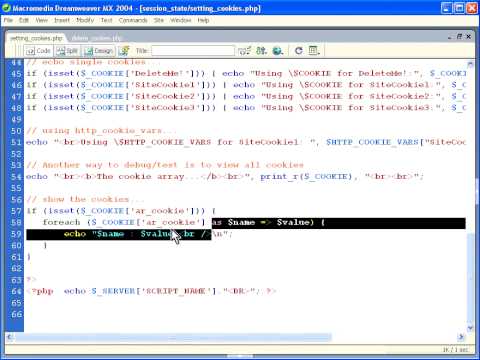Click the comment "// using http_cookie_vars"

[94, 130]
